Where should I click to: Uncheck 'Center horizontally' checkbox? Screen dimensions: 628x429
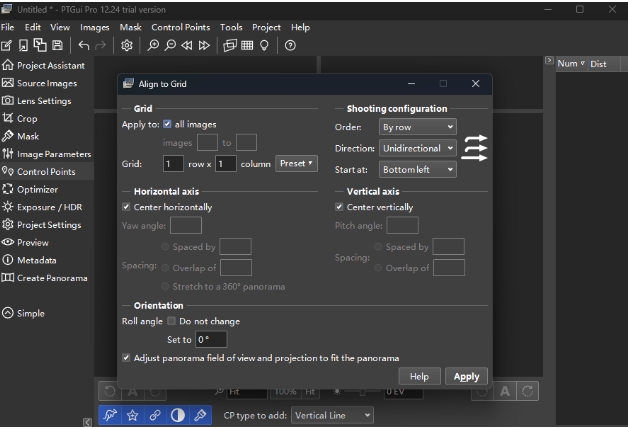tap(126, 207)
